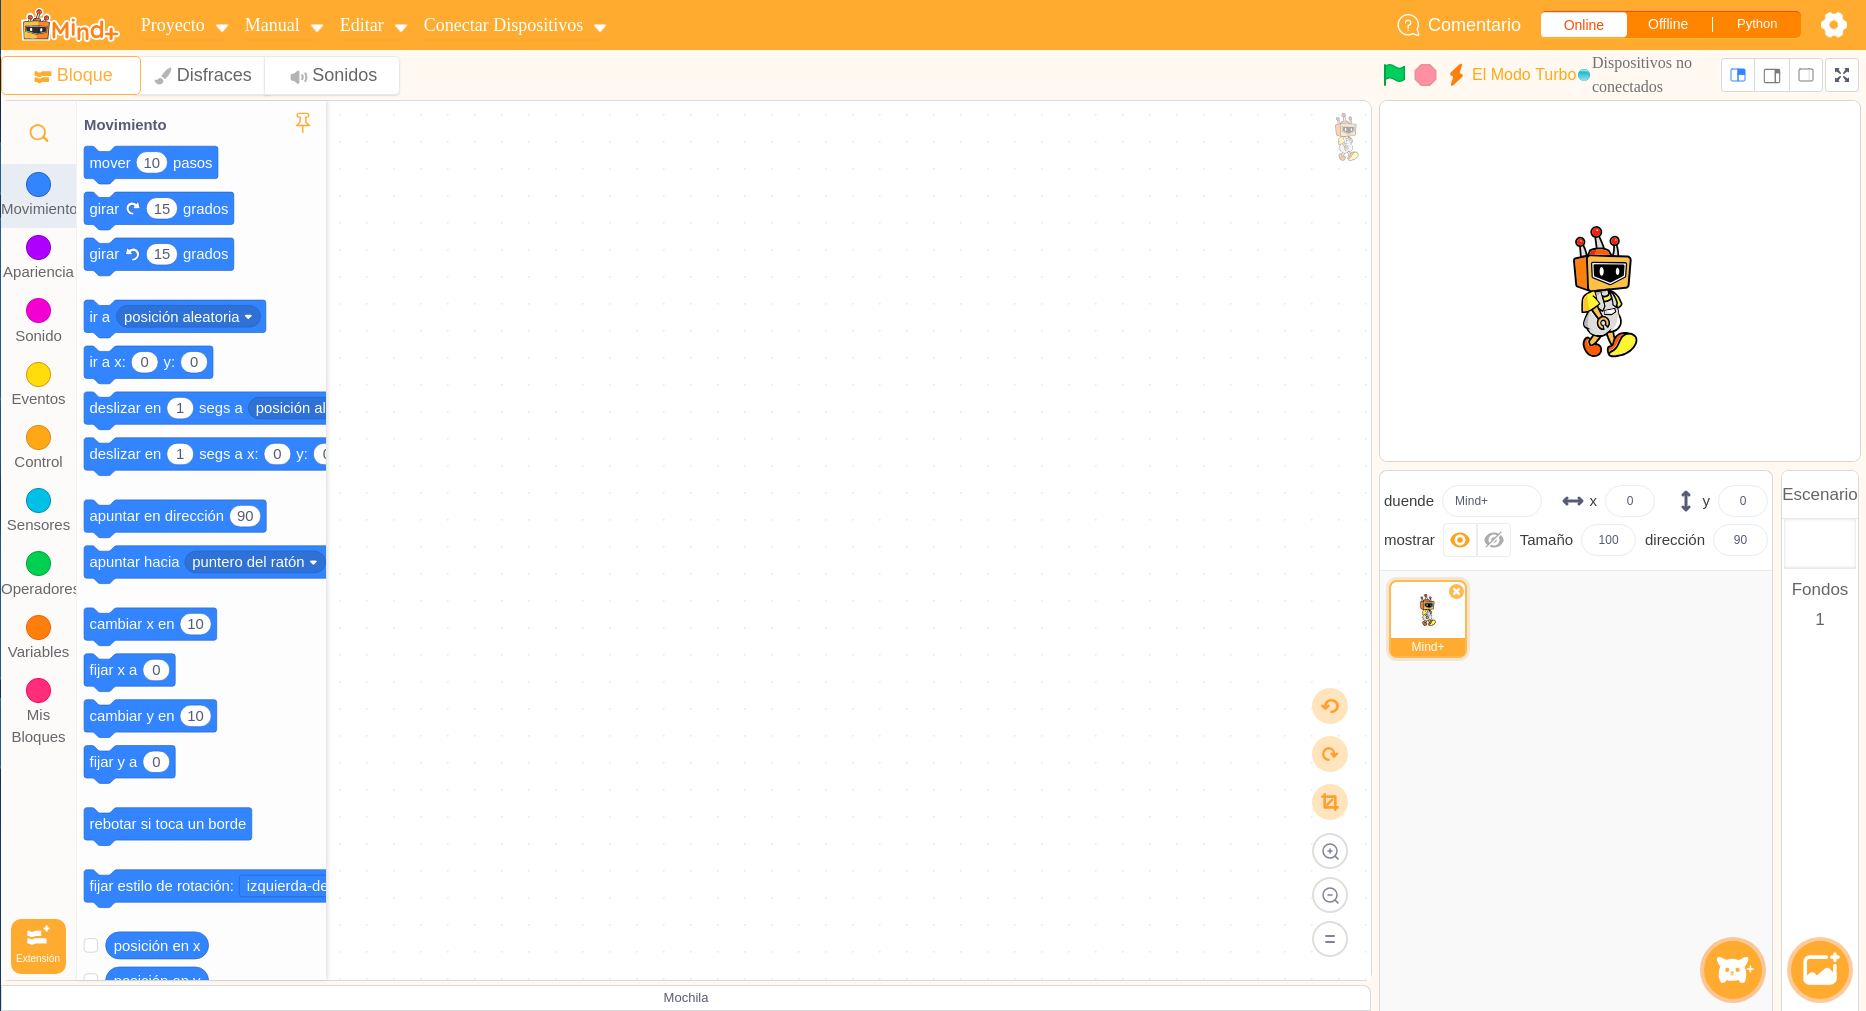Switch to Online mode
Screen dimensions: 1866x1011
click(1583, 25)
